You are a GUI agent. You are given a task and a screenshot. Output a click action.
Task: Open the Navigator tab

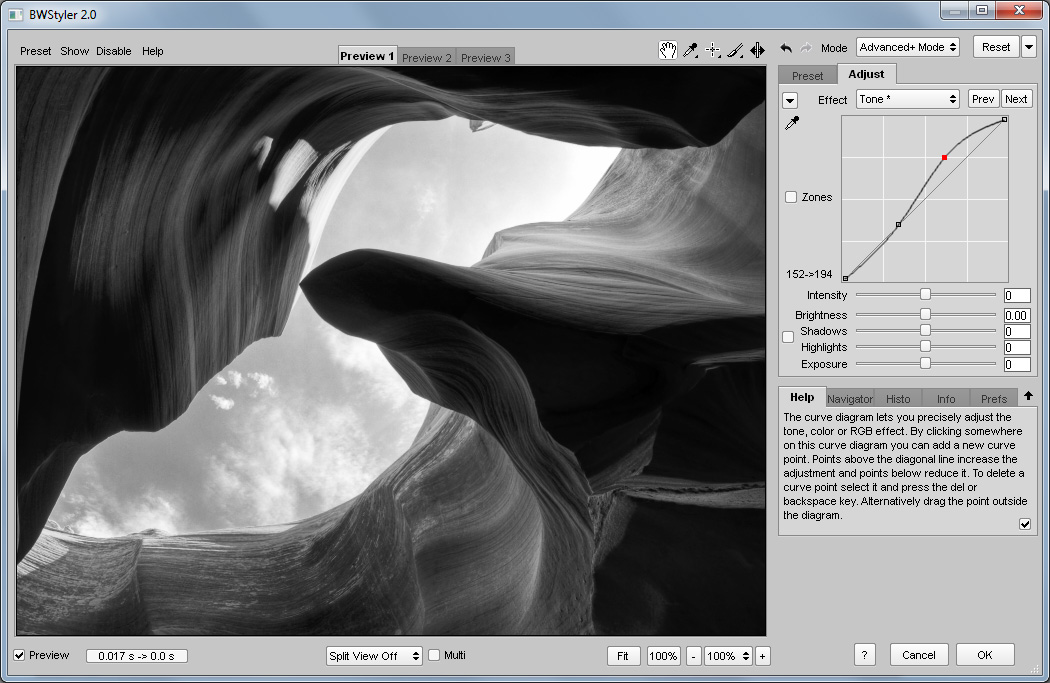point(850,398)
